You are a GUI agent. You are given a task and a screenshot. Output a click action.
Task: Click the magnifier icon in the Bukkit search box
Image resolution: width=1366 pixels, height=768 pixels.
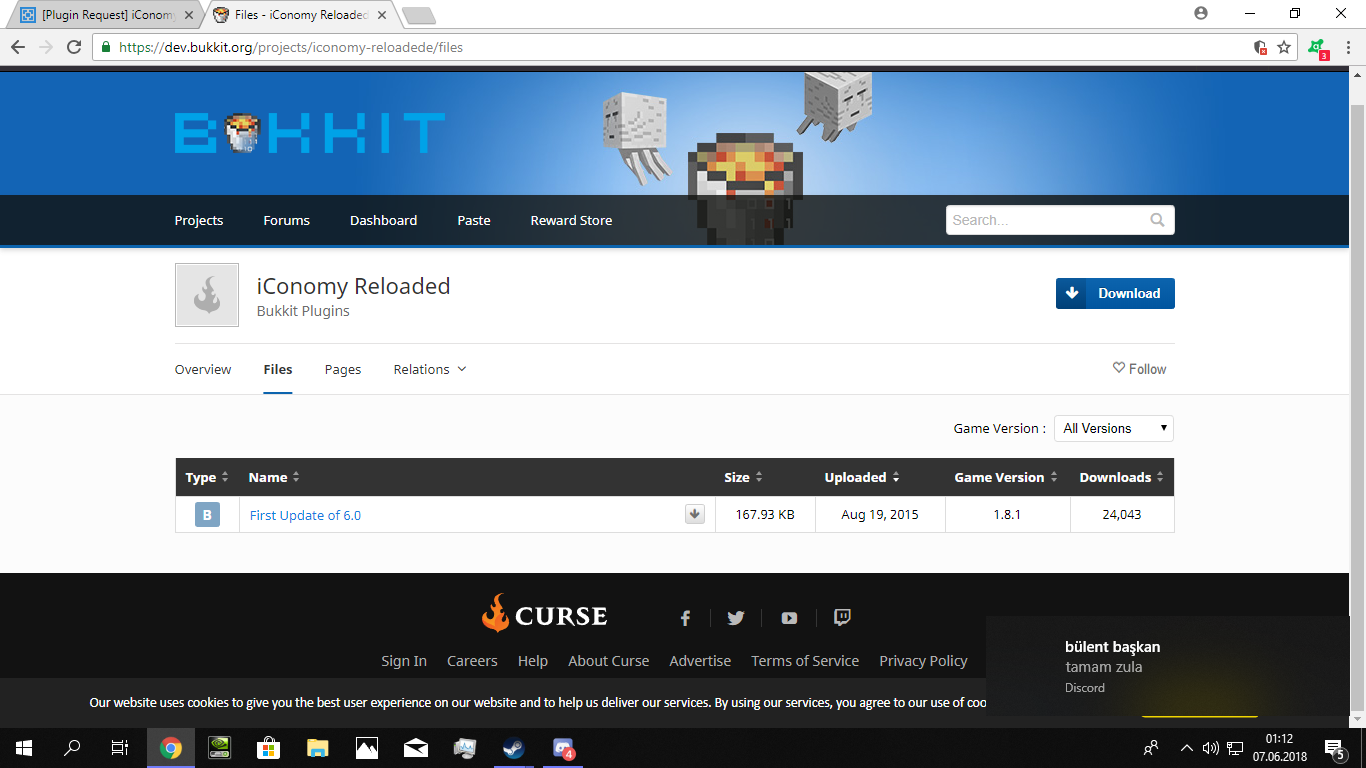1157,220
